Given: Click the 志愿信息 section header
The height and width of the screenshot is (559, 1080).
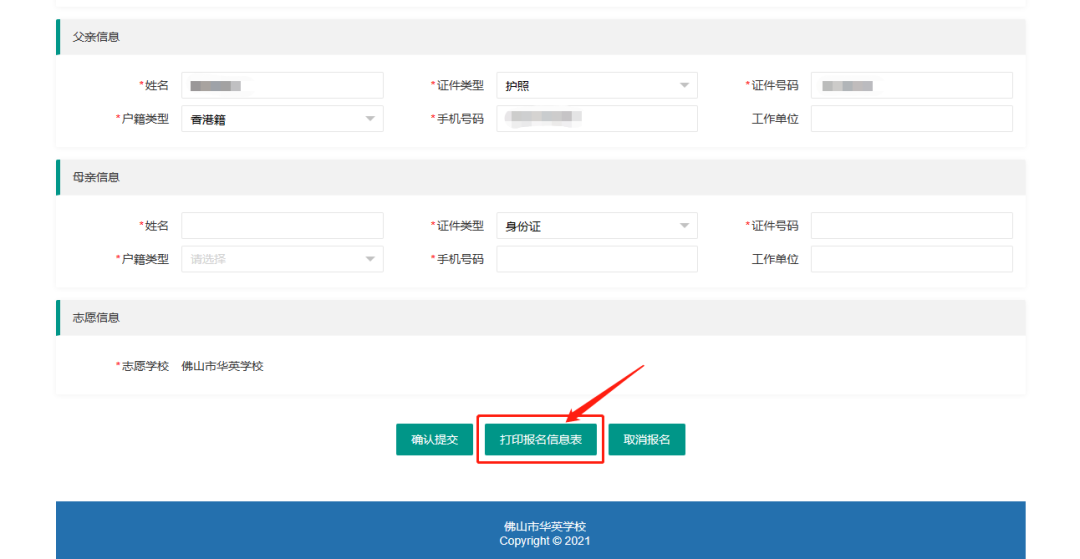Looking at the screenshot, I should pos(96,318).
